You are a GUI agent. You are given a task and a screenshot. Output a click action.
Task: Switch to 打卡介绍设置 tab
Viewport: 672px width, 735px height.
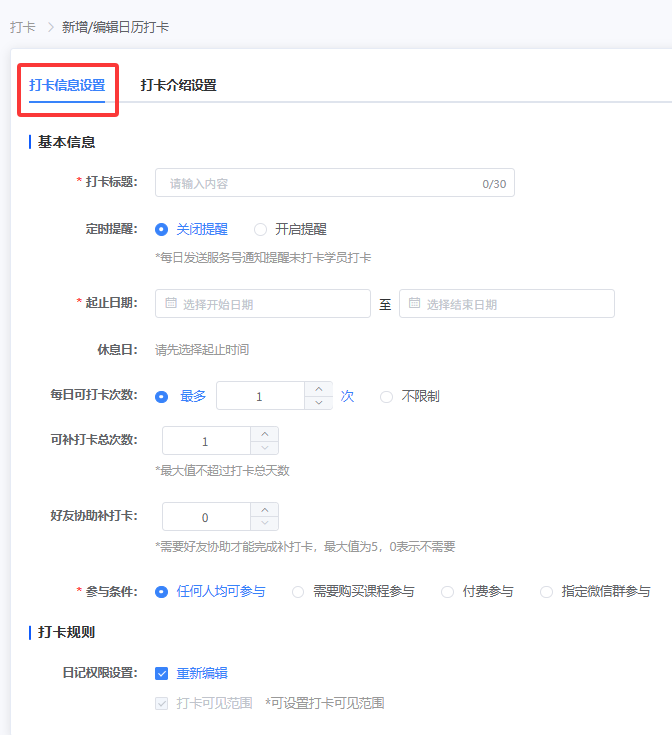point(178,85)
